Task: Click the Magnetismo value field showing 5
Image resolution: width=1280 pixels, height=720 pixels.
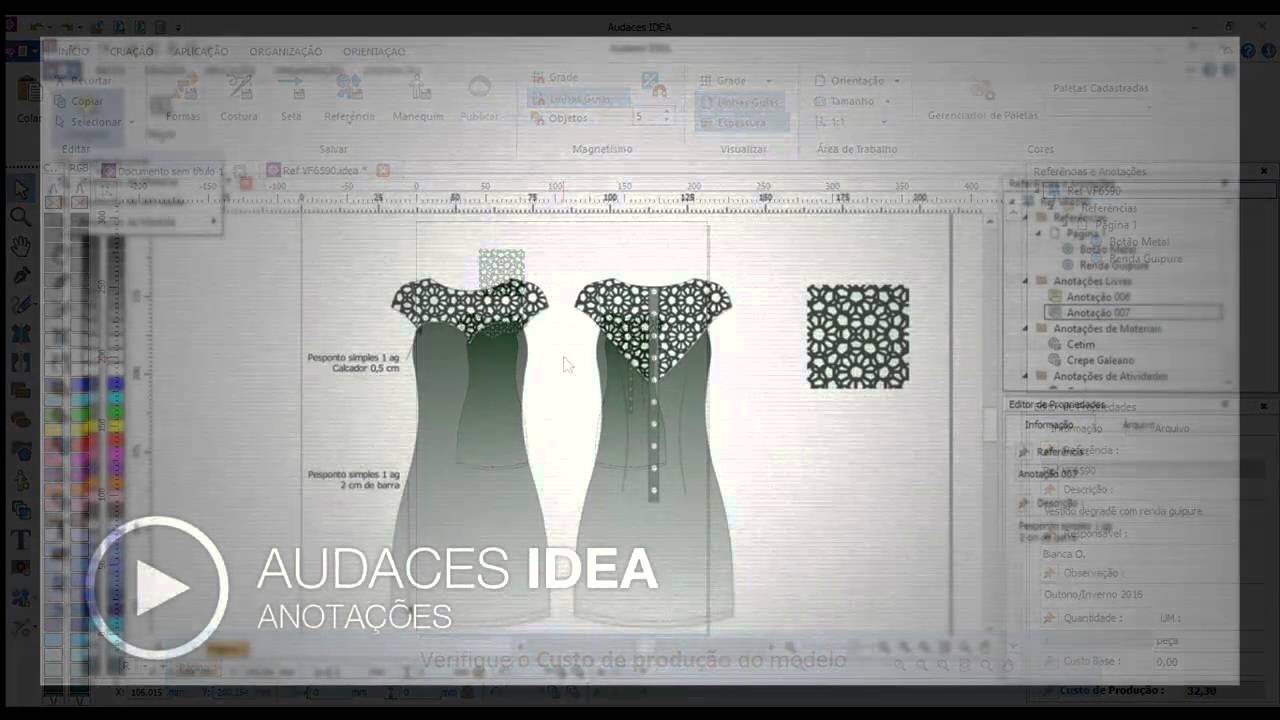Action: pos(649,117)
